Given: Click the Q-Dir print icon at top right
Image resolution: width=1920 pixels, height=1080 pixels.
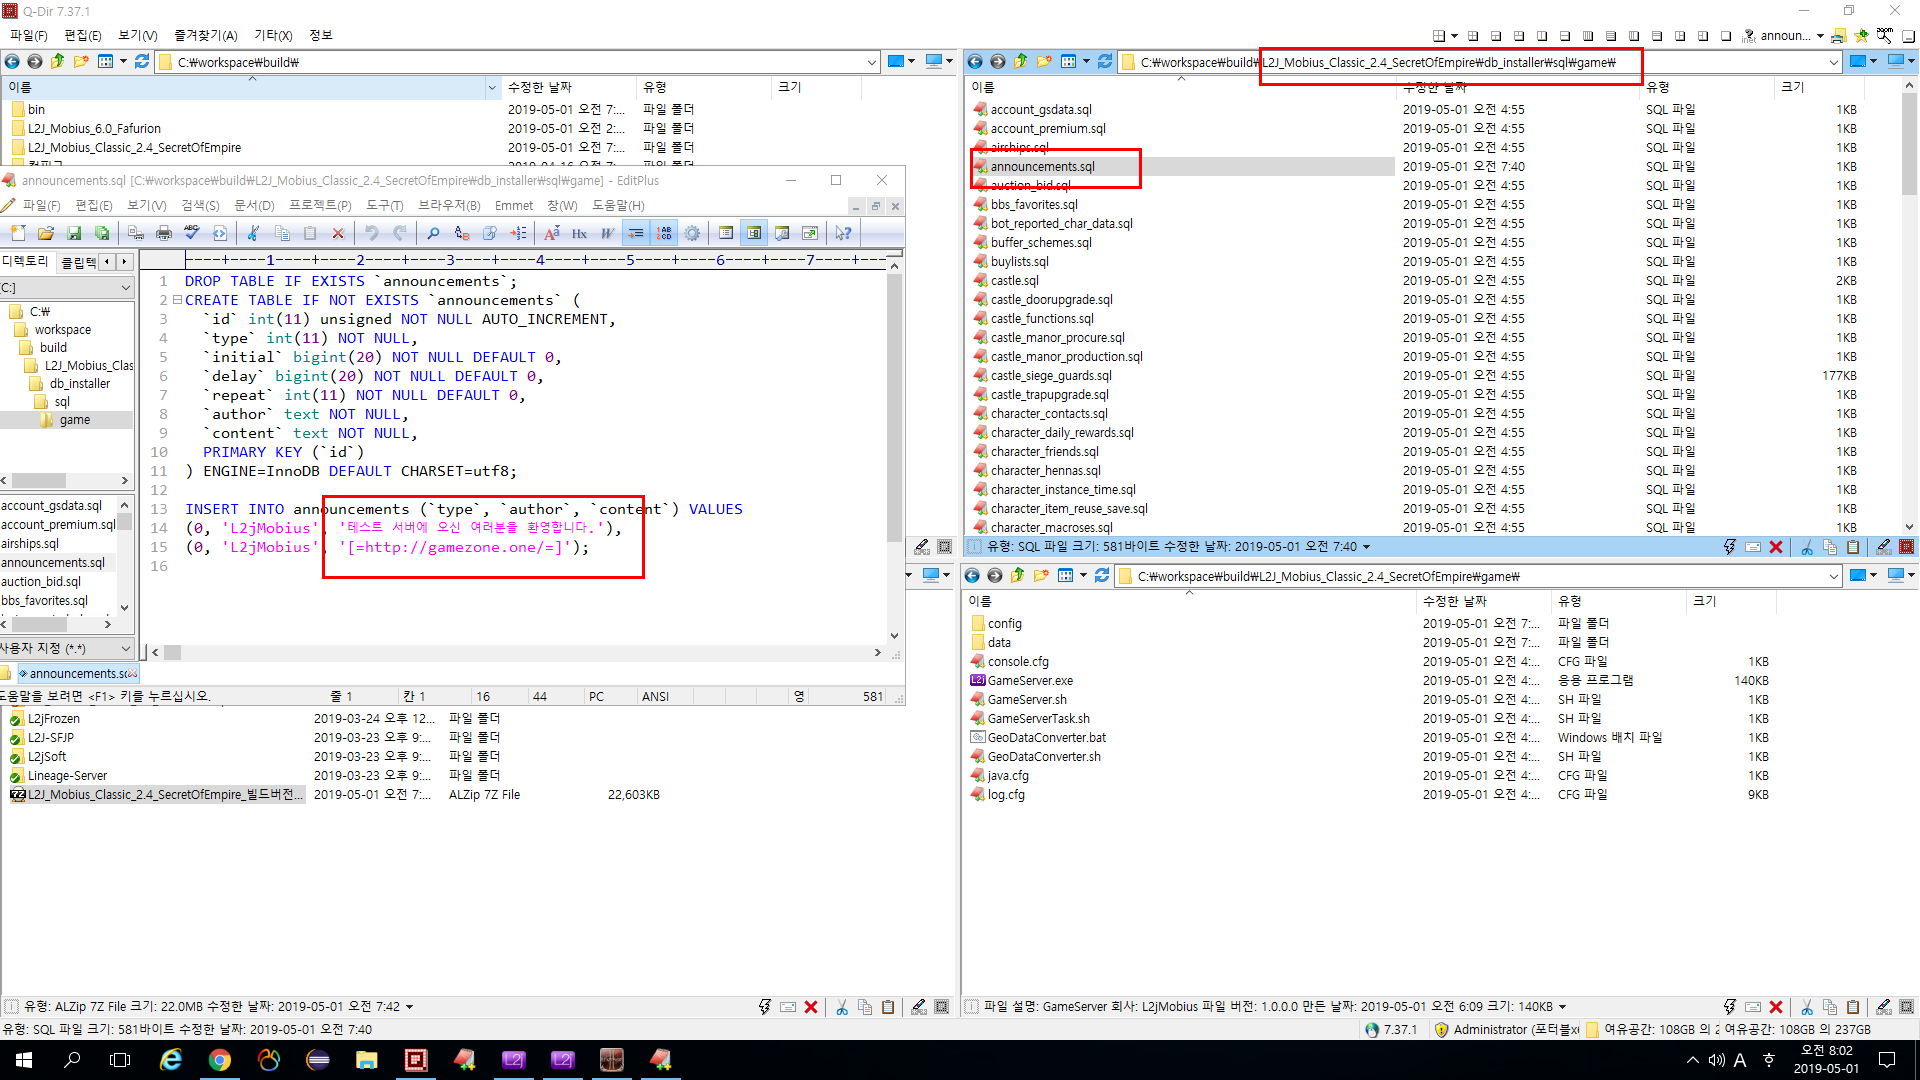Looking at the screenshot, I should (1838, 35).
